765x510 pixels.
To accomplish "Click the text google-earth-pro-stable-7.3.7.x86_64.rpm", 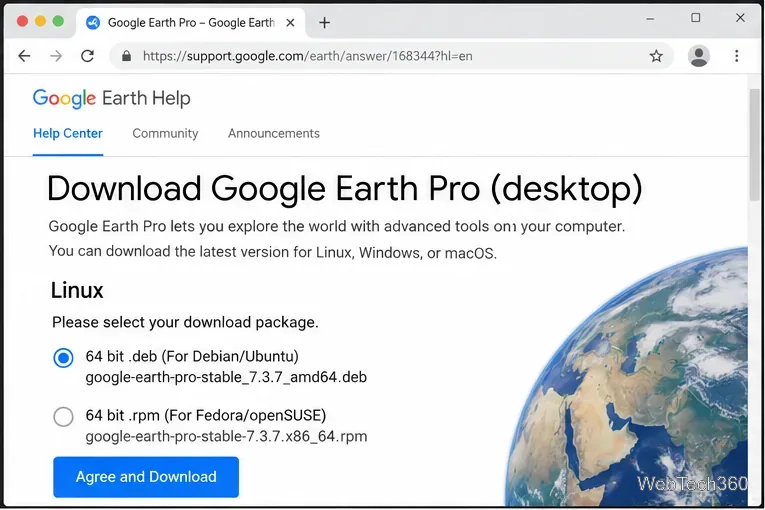I will (x=226, y=436).
